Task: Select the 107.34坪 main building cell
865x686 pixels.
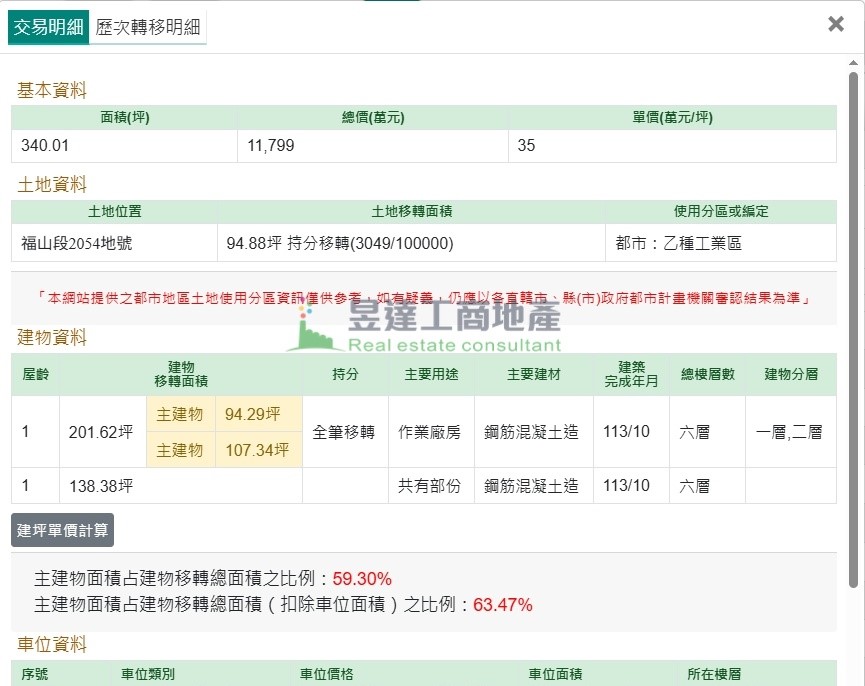Action: (x=257, y=450)
